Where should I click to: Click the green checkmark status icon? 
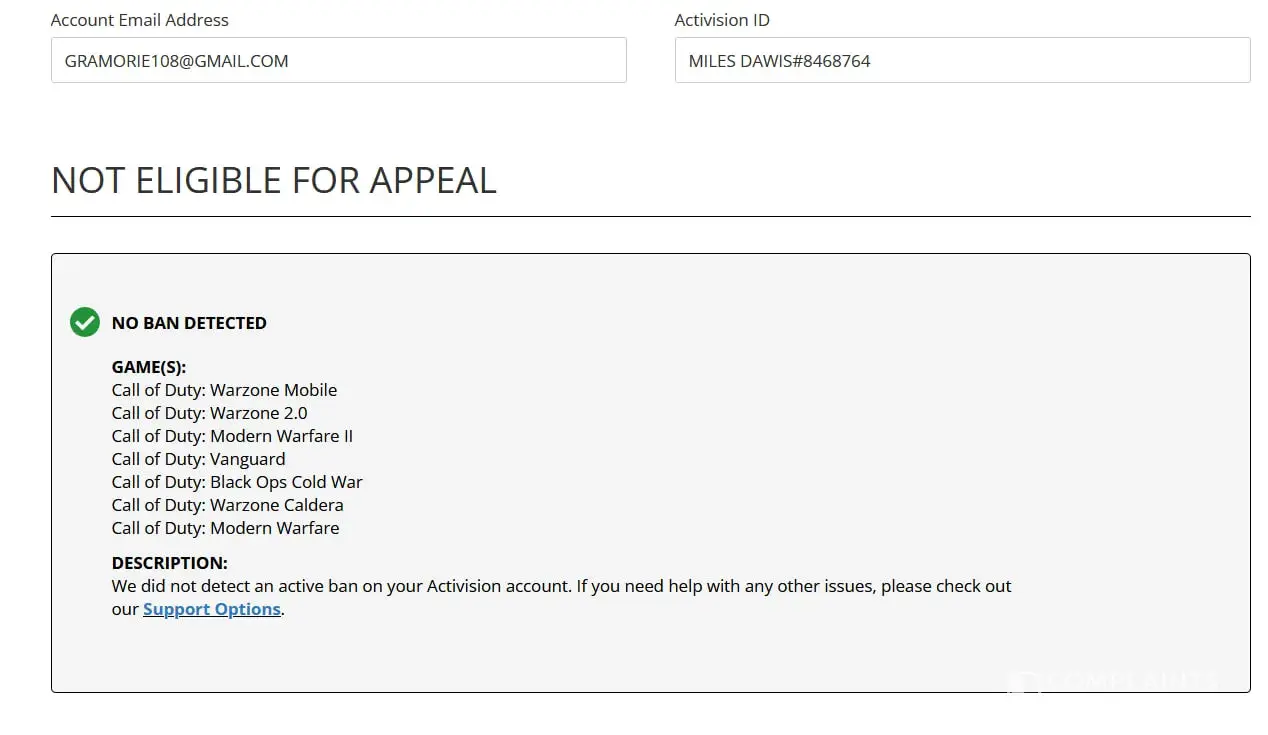85,322
